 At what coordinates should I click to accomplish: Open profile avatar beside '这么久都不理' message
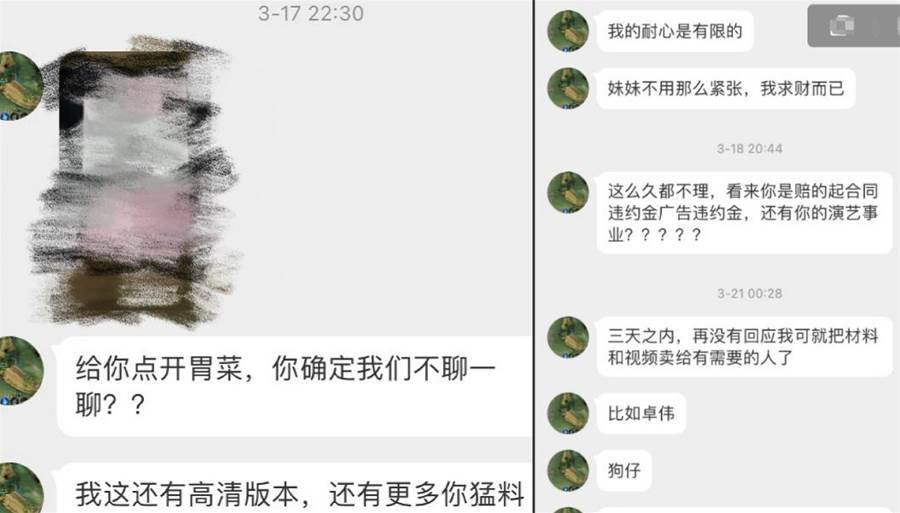[568, 192]
